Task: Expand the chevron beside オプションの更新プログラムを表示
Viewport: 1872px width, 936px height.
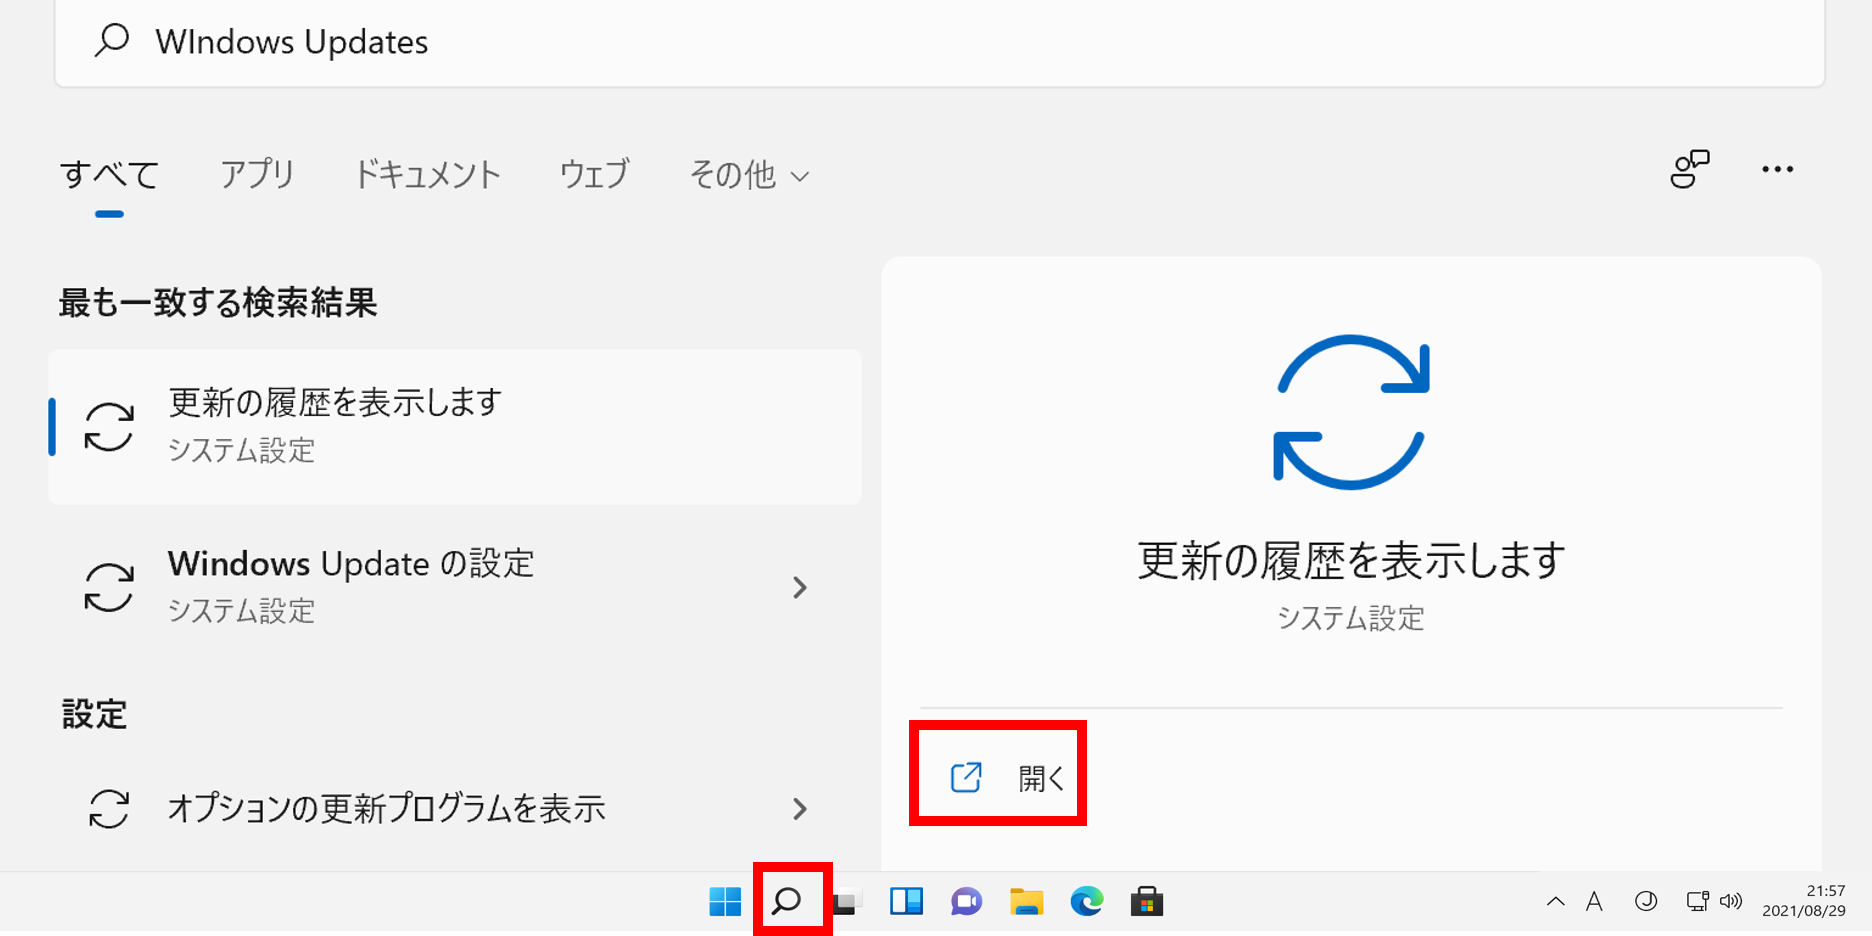Action: point(799,808)
